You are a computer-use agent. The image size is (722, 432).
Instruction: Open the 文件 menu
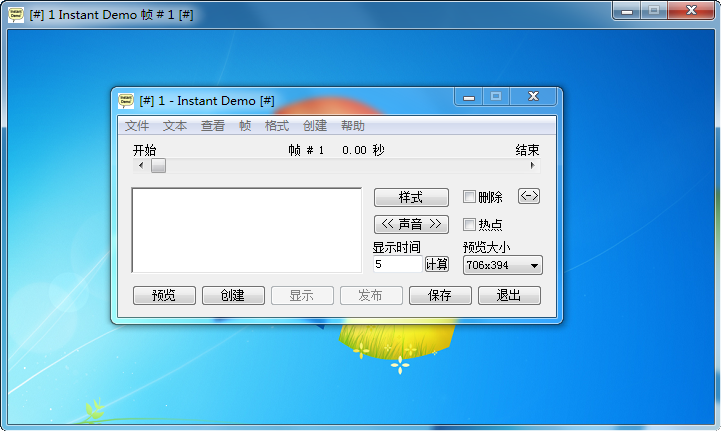137,126
